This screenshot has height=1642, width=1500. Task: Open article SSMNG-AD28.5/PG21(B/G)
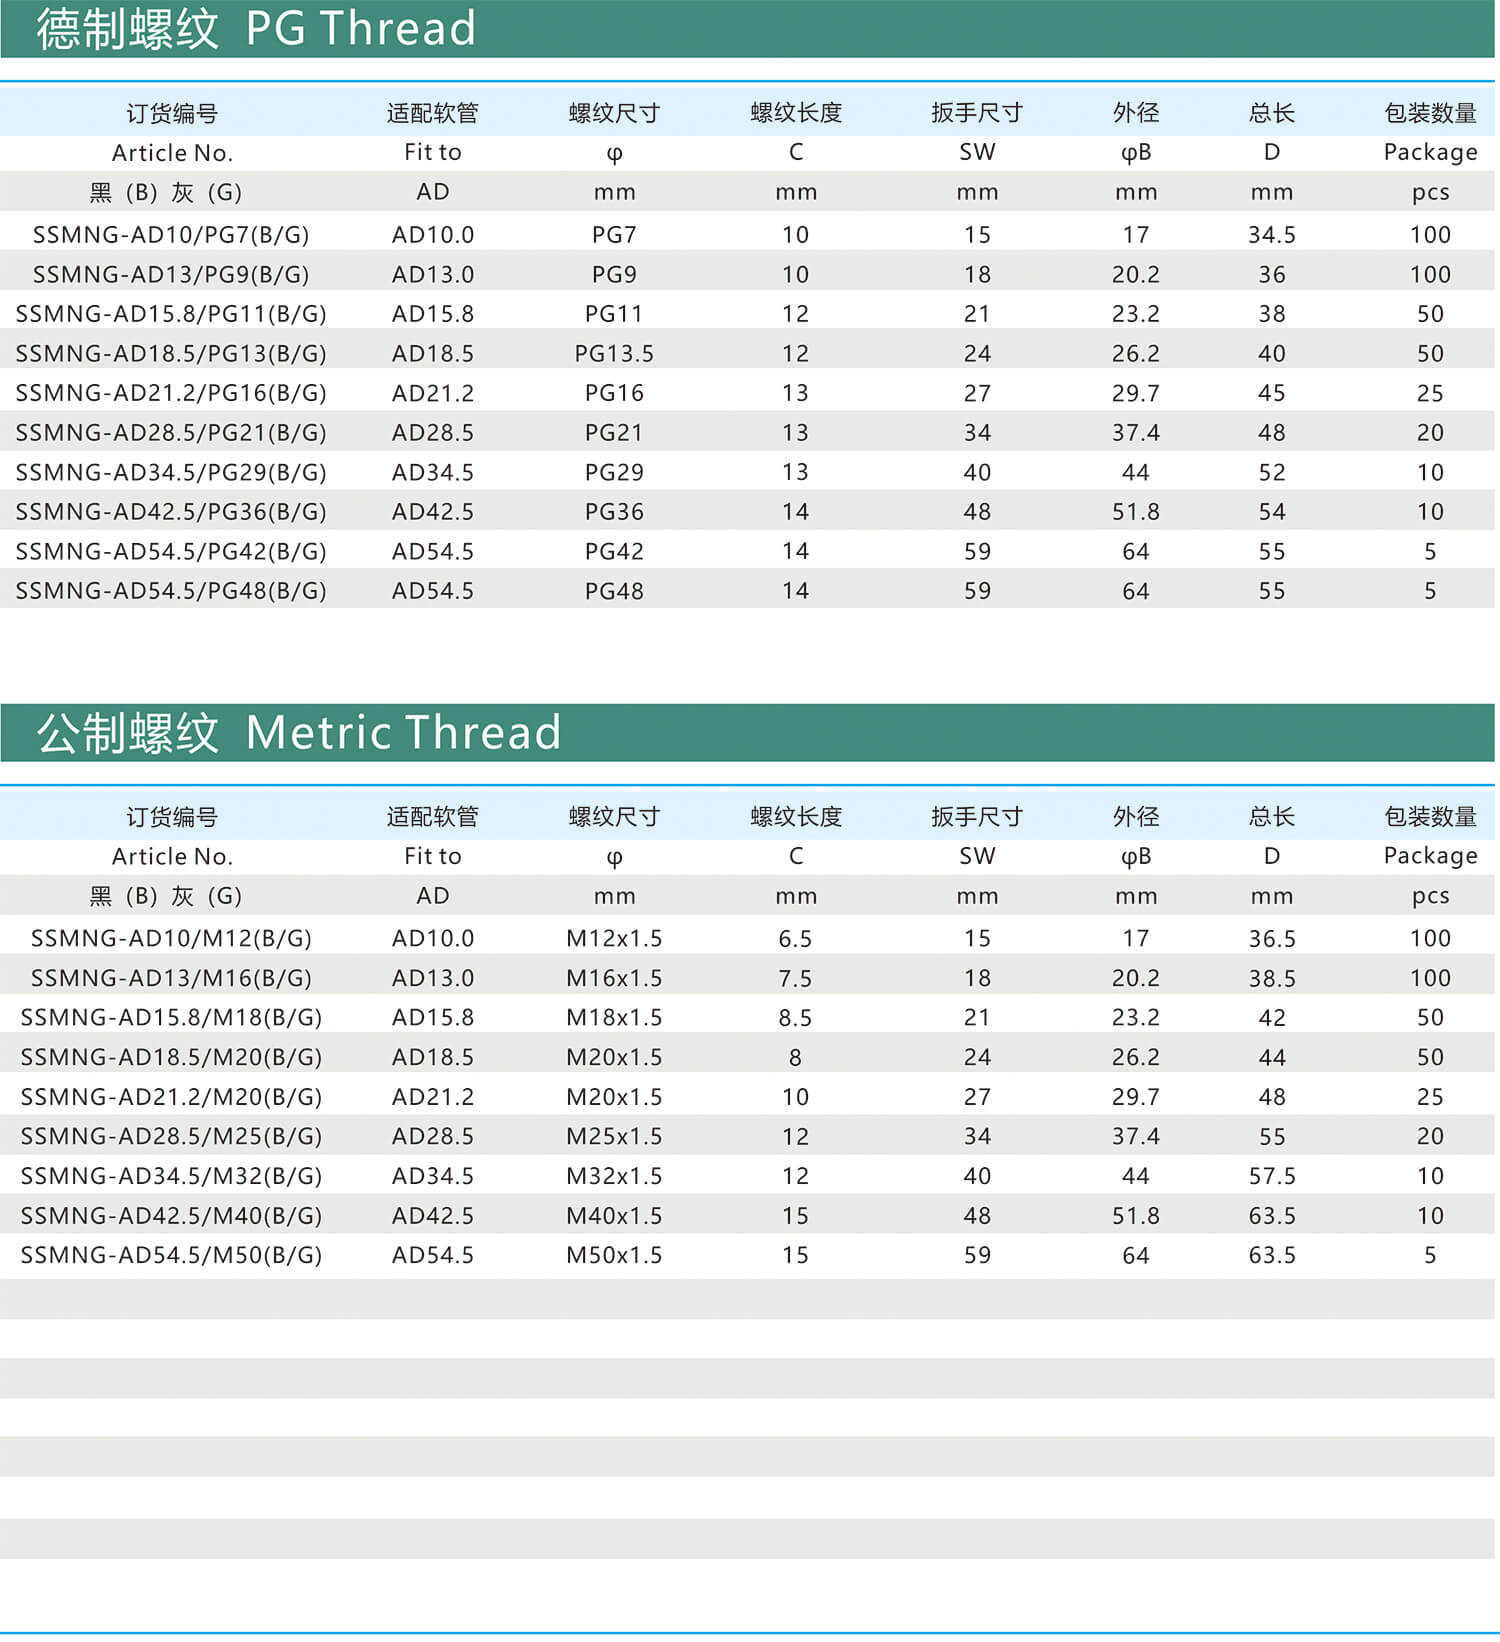coord(171,433)
